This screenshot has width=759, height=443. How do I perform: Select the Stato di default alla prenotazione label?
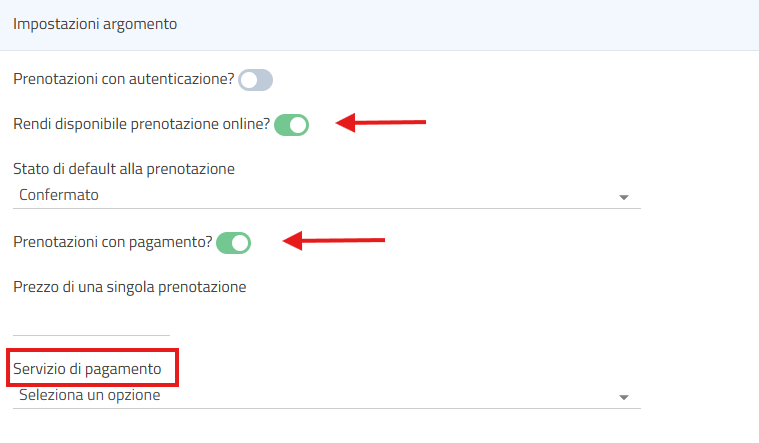124,169
